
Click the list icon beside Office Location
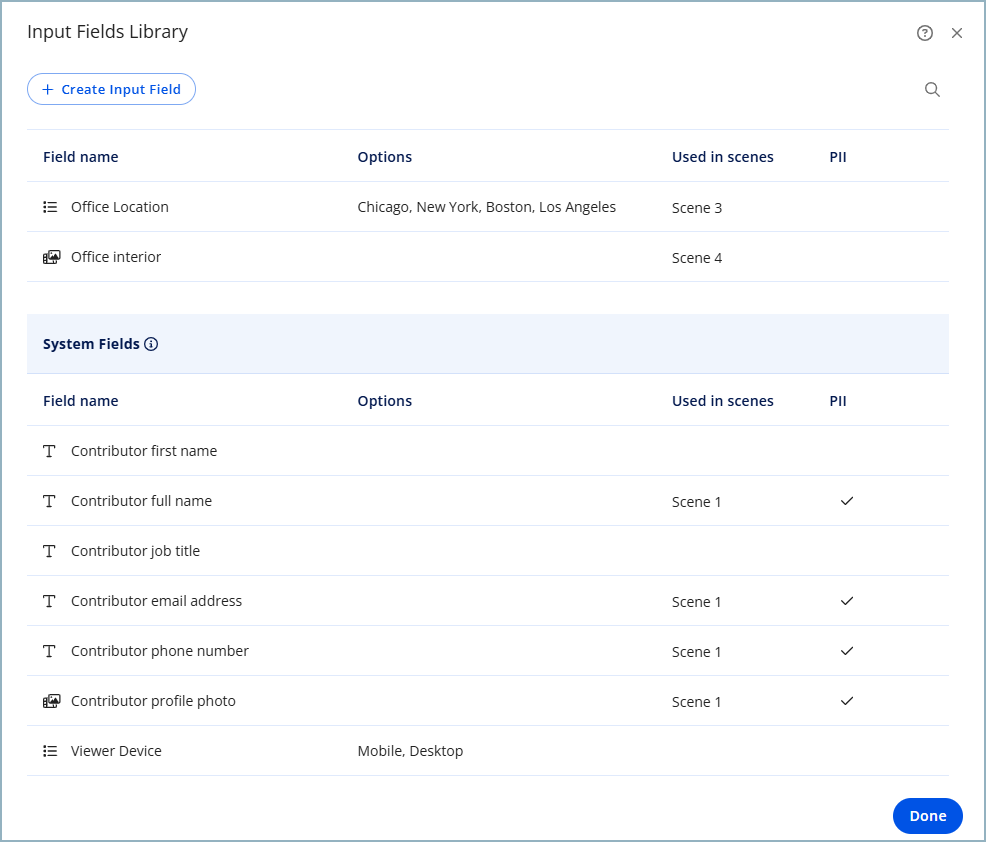pyautogui.click(x=50, y=207)
